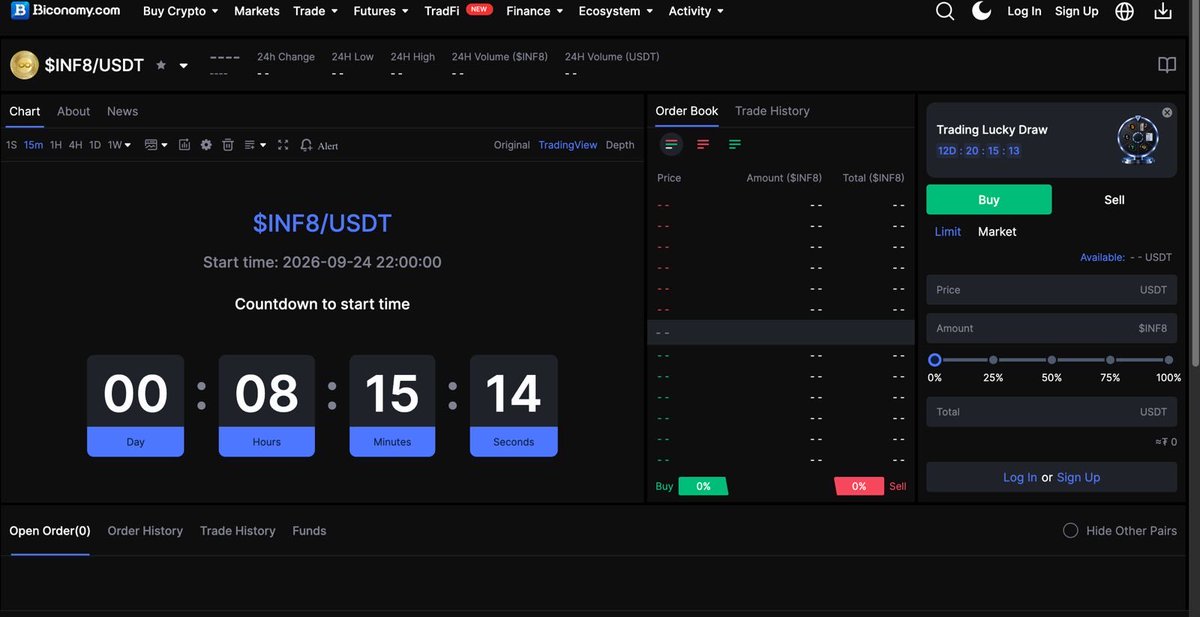Screen dimensions: 1200x617
Task: Choose Limit order type
Action: [948, 231]
